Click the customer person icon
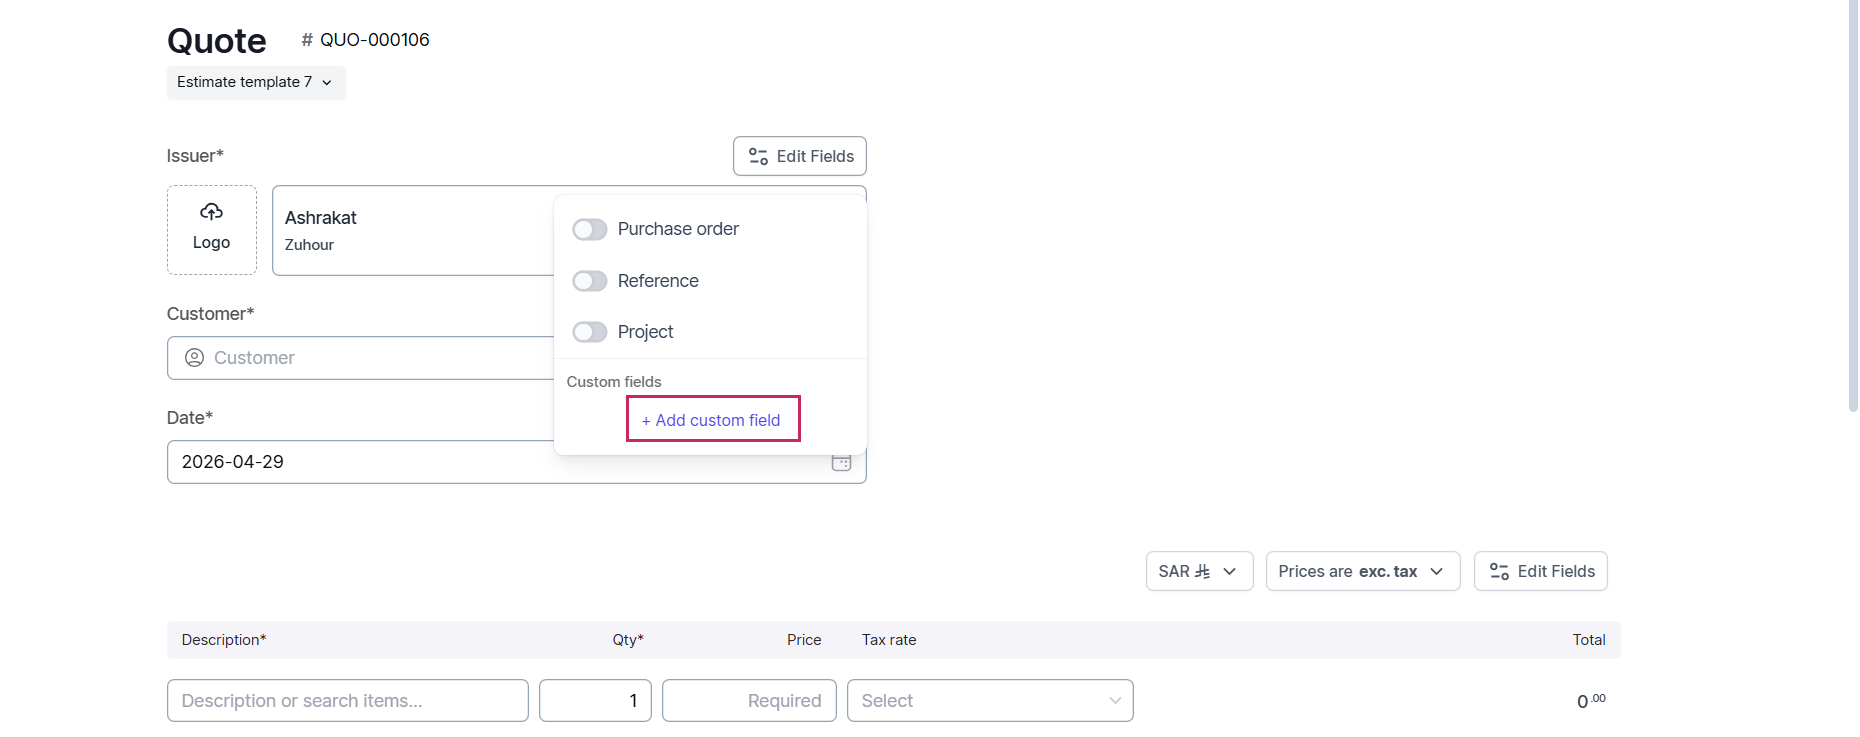The height and width of the screenshot is (737, 1860). [x=195, y=358]
